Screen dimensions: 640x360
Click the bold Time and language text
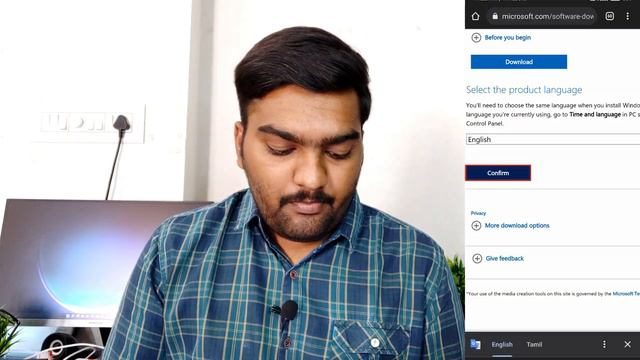click(x=595, y=115)
